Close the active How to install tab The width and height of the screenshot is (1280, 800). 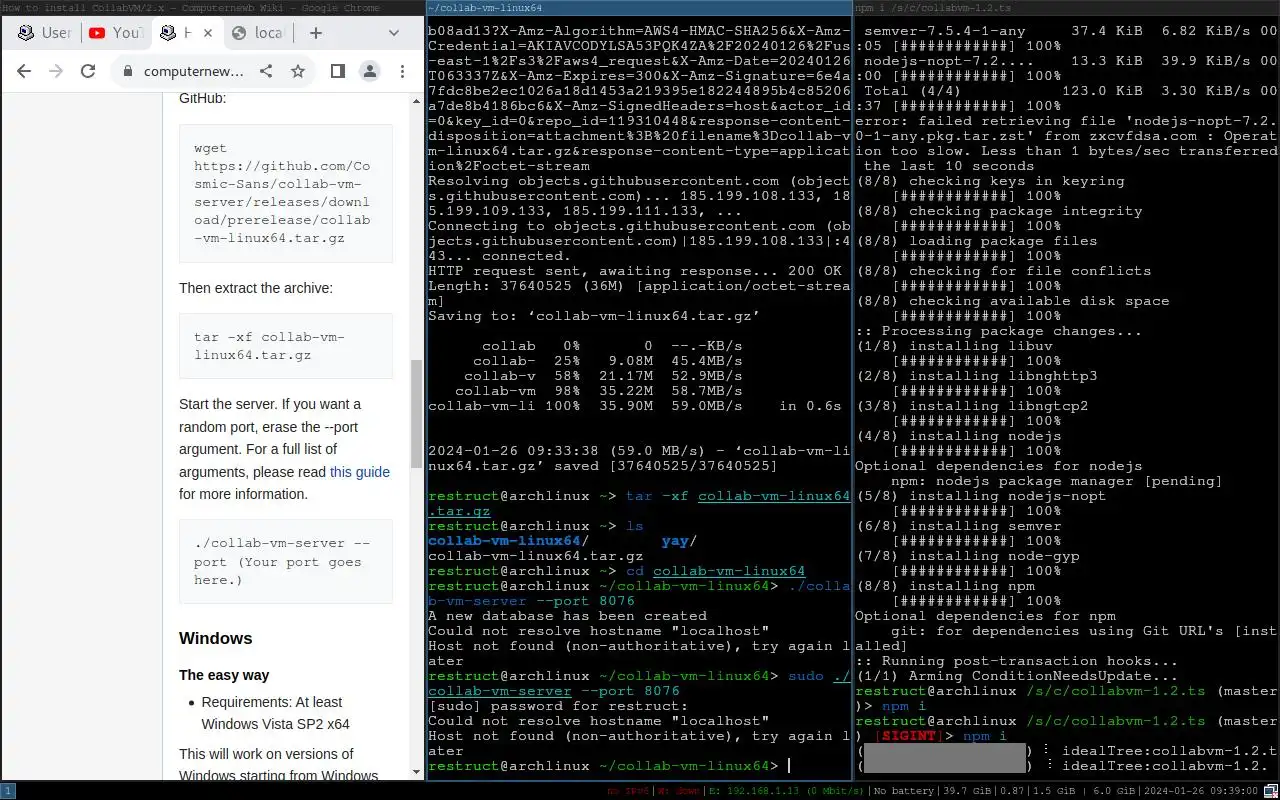(207, 33)
